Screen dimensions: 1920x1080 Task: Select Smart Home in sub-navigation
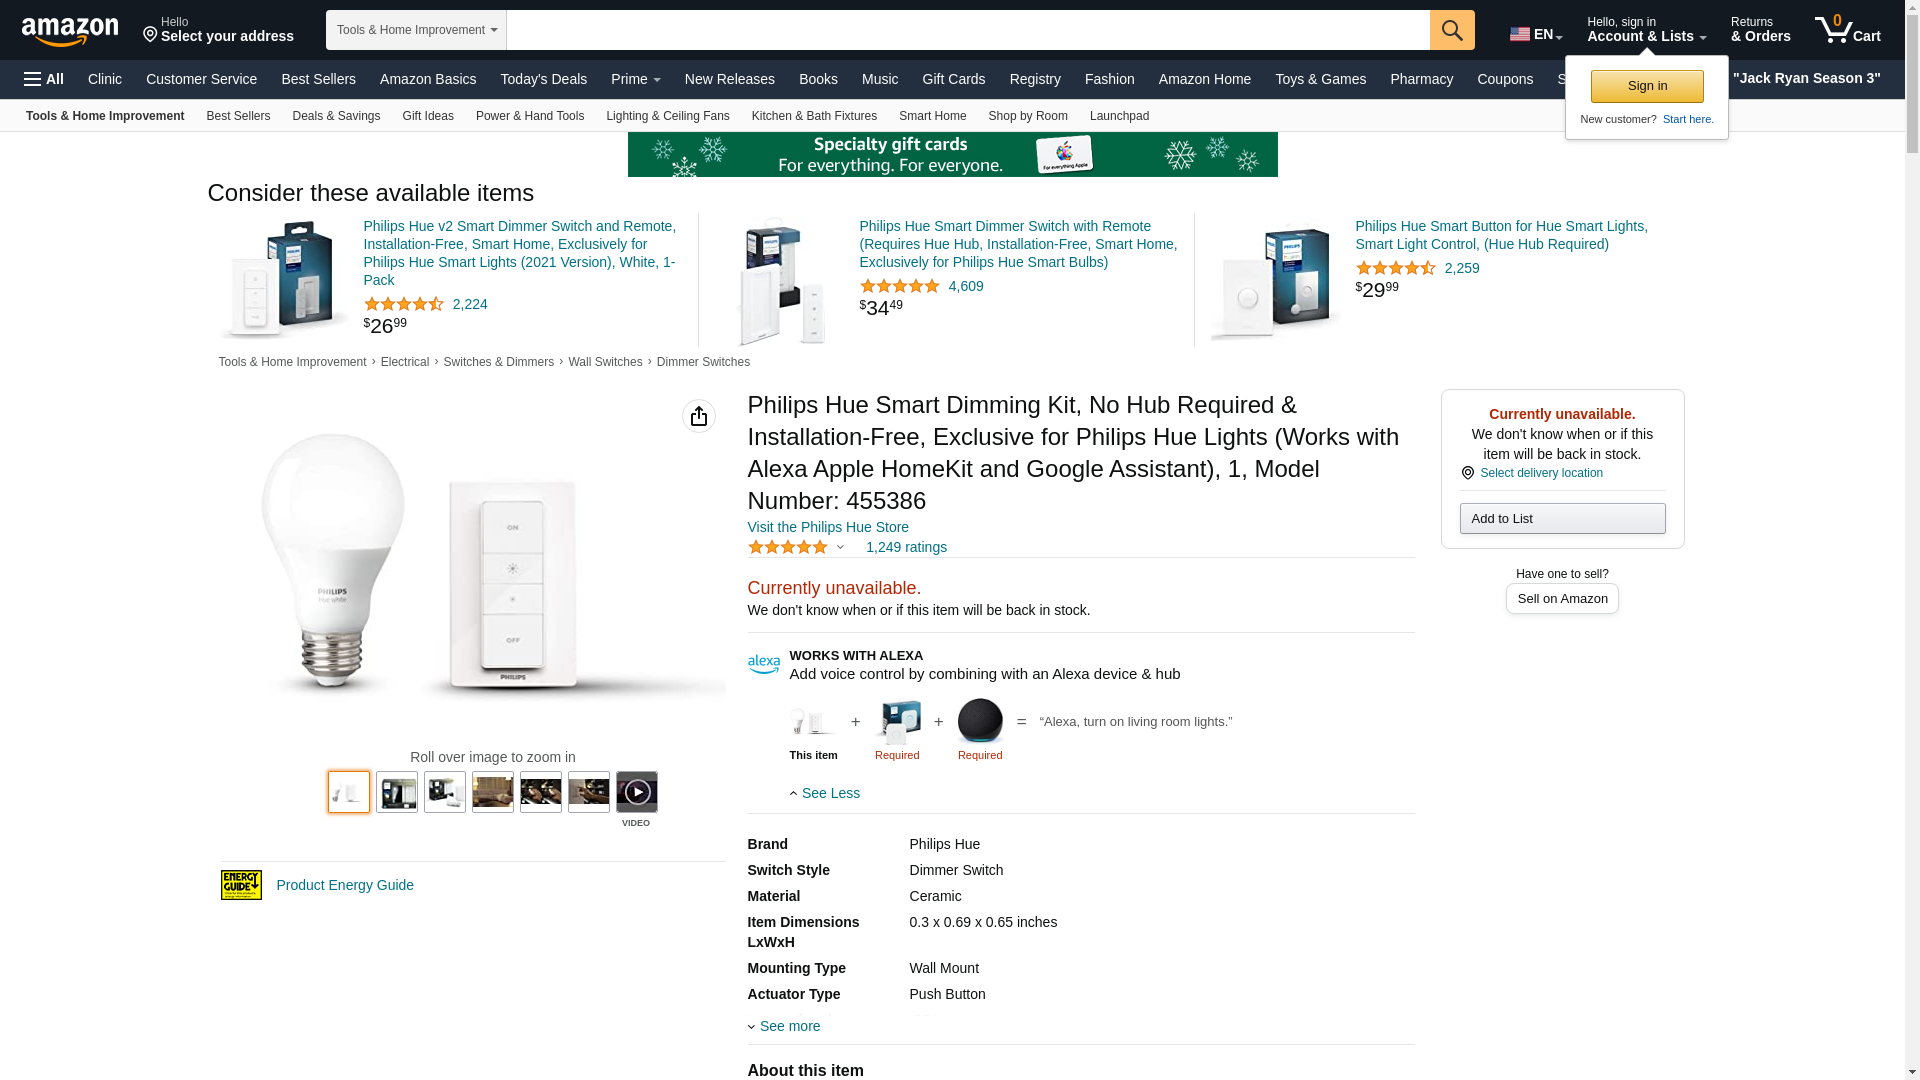tap(932, 116)
